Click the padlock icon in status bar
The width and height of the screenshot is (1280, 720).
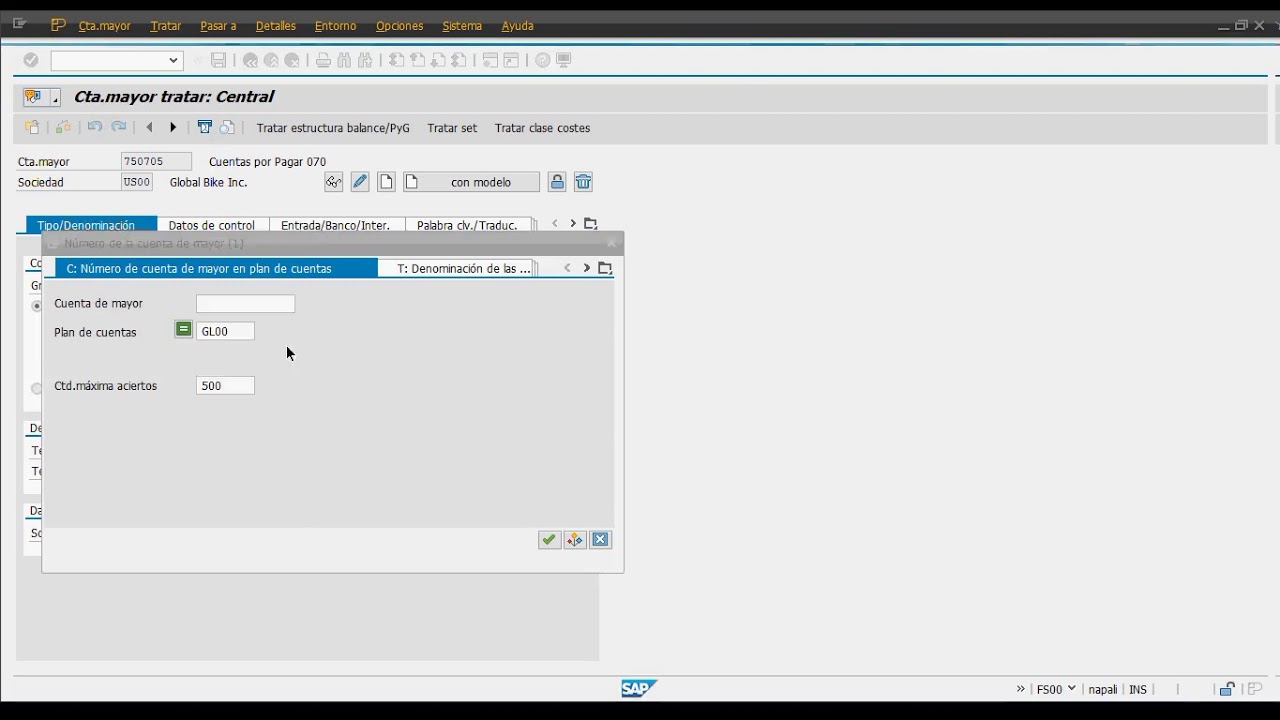tap(1227, 689)
